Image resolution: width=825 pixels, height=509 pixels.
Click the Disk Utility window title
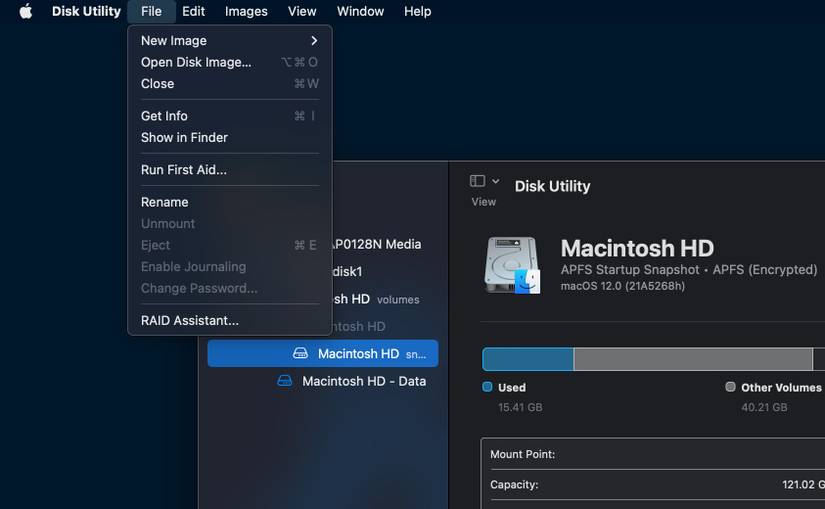552,186
